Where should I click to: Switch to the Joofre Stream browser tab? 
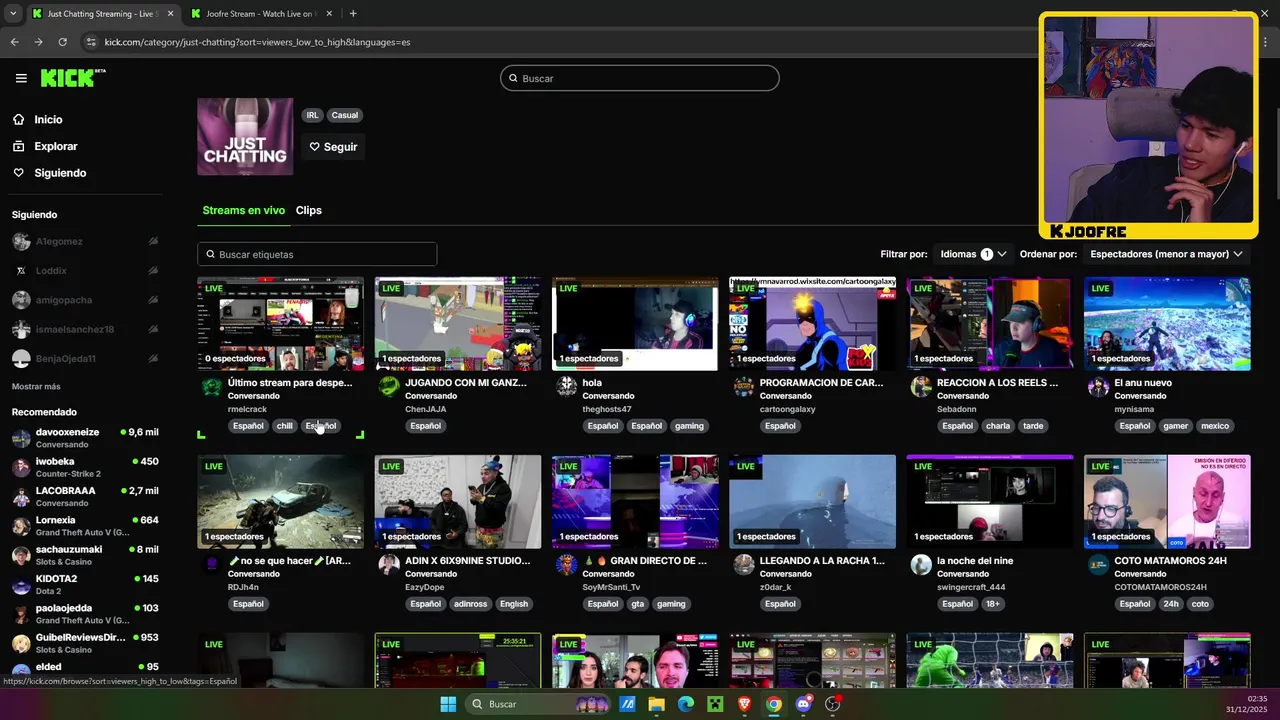click(x=260, y=14)
